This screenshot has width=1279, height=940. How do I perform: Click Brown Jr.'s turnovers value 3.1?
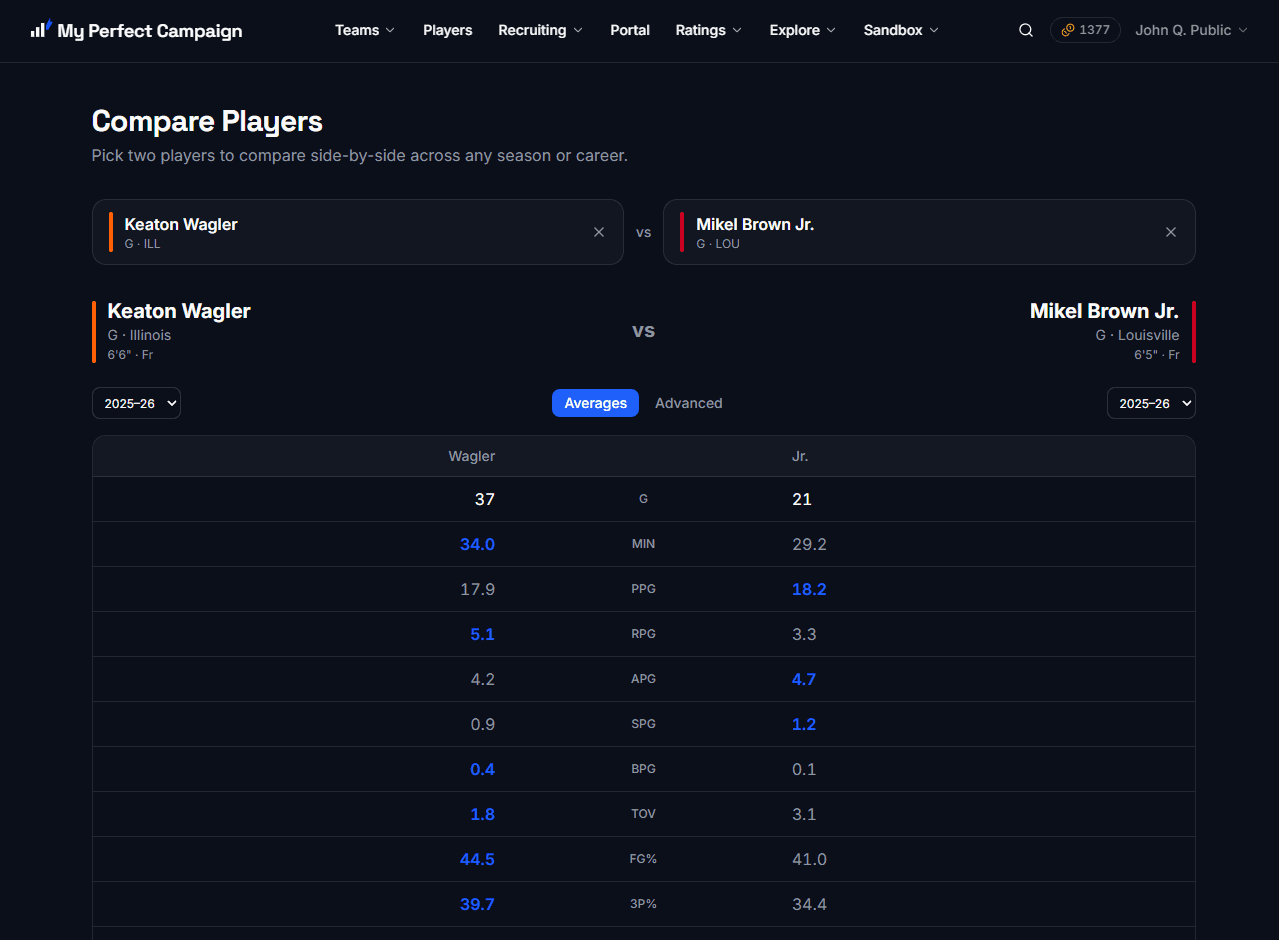[804, 814]
